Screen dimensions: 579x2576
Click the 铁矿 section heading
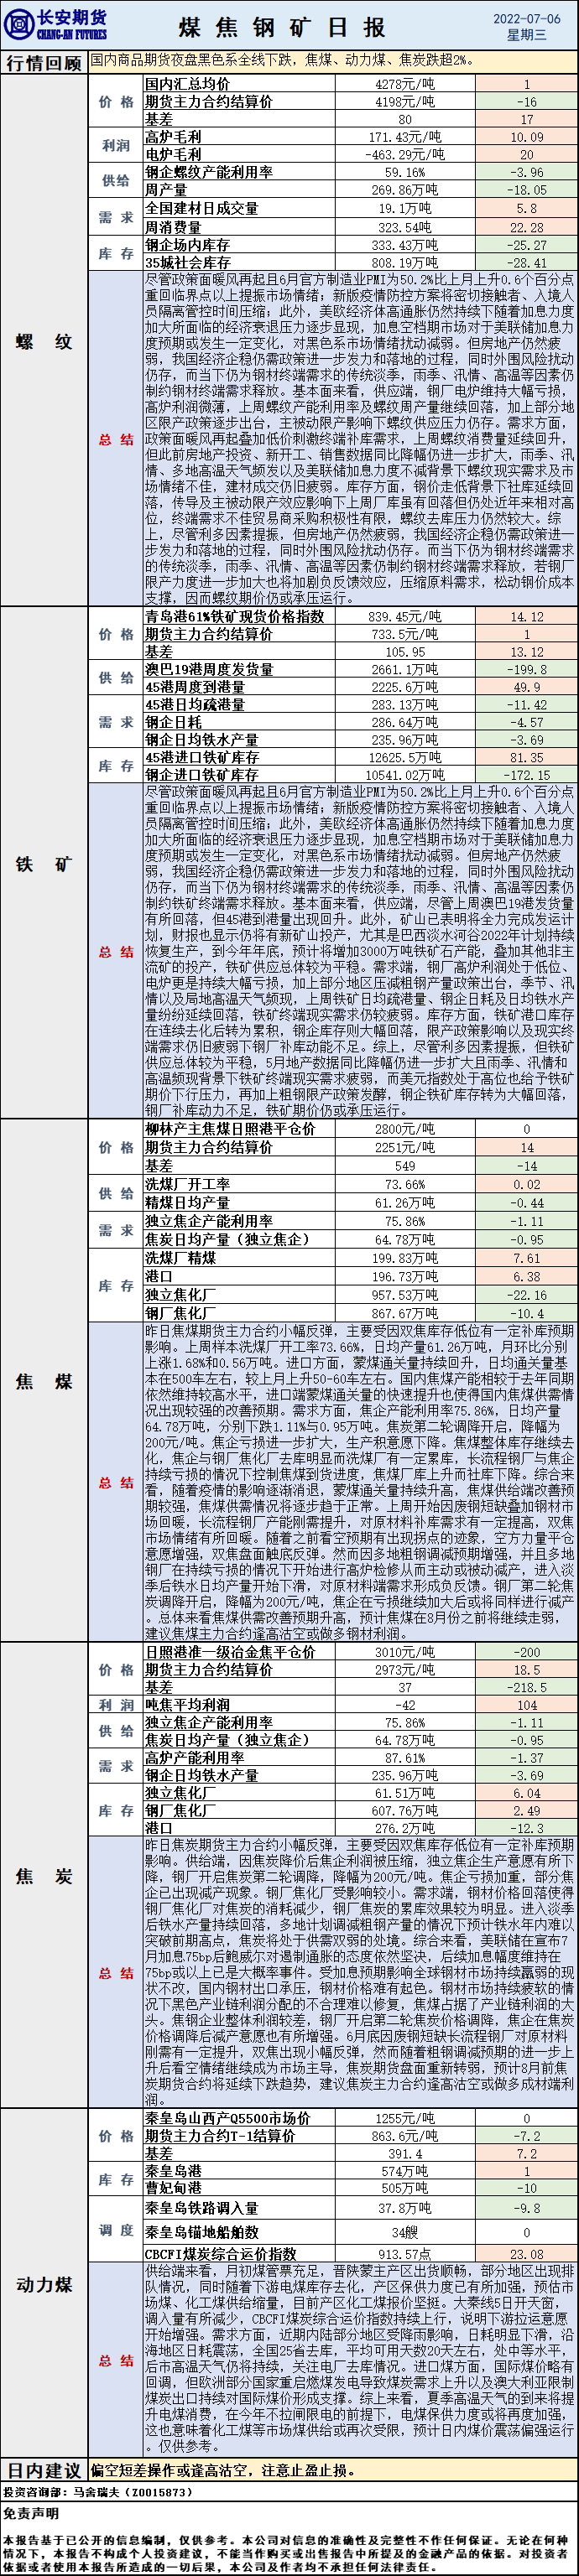coord(44,864)
